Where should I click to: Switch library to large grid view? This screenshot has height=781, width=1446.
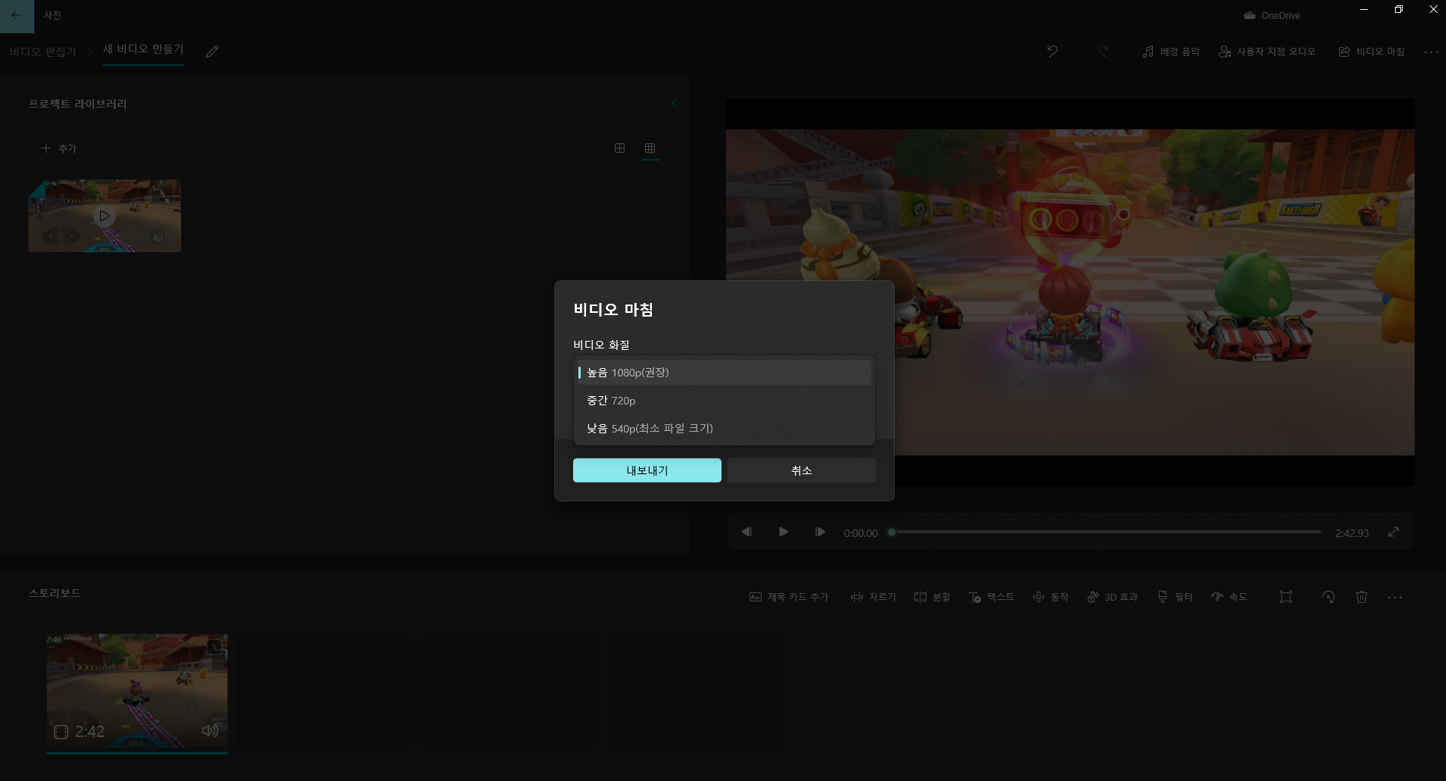coord(620,148)
